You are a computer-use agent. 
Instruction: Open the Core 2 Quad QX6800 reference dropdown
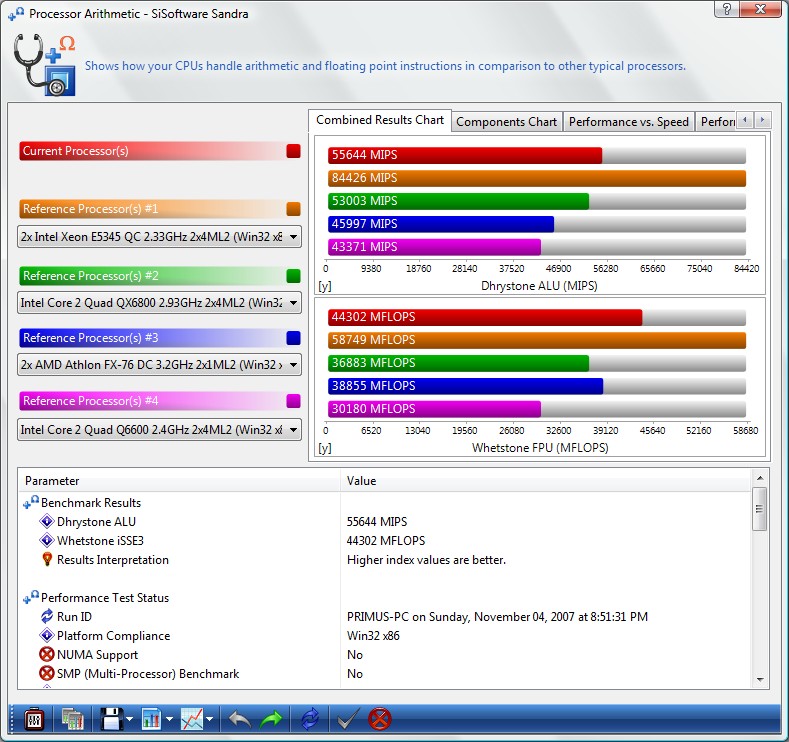[x=160, y=303]
